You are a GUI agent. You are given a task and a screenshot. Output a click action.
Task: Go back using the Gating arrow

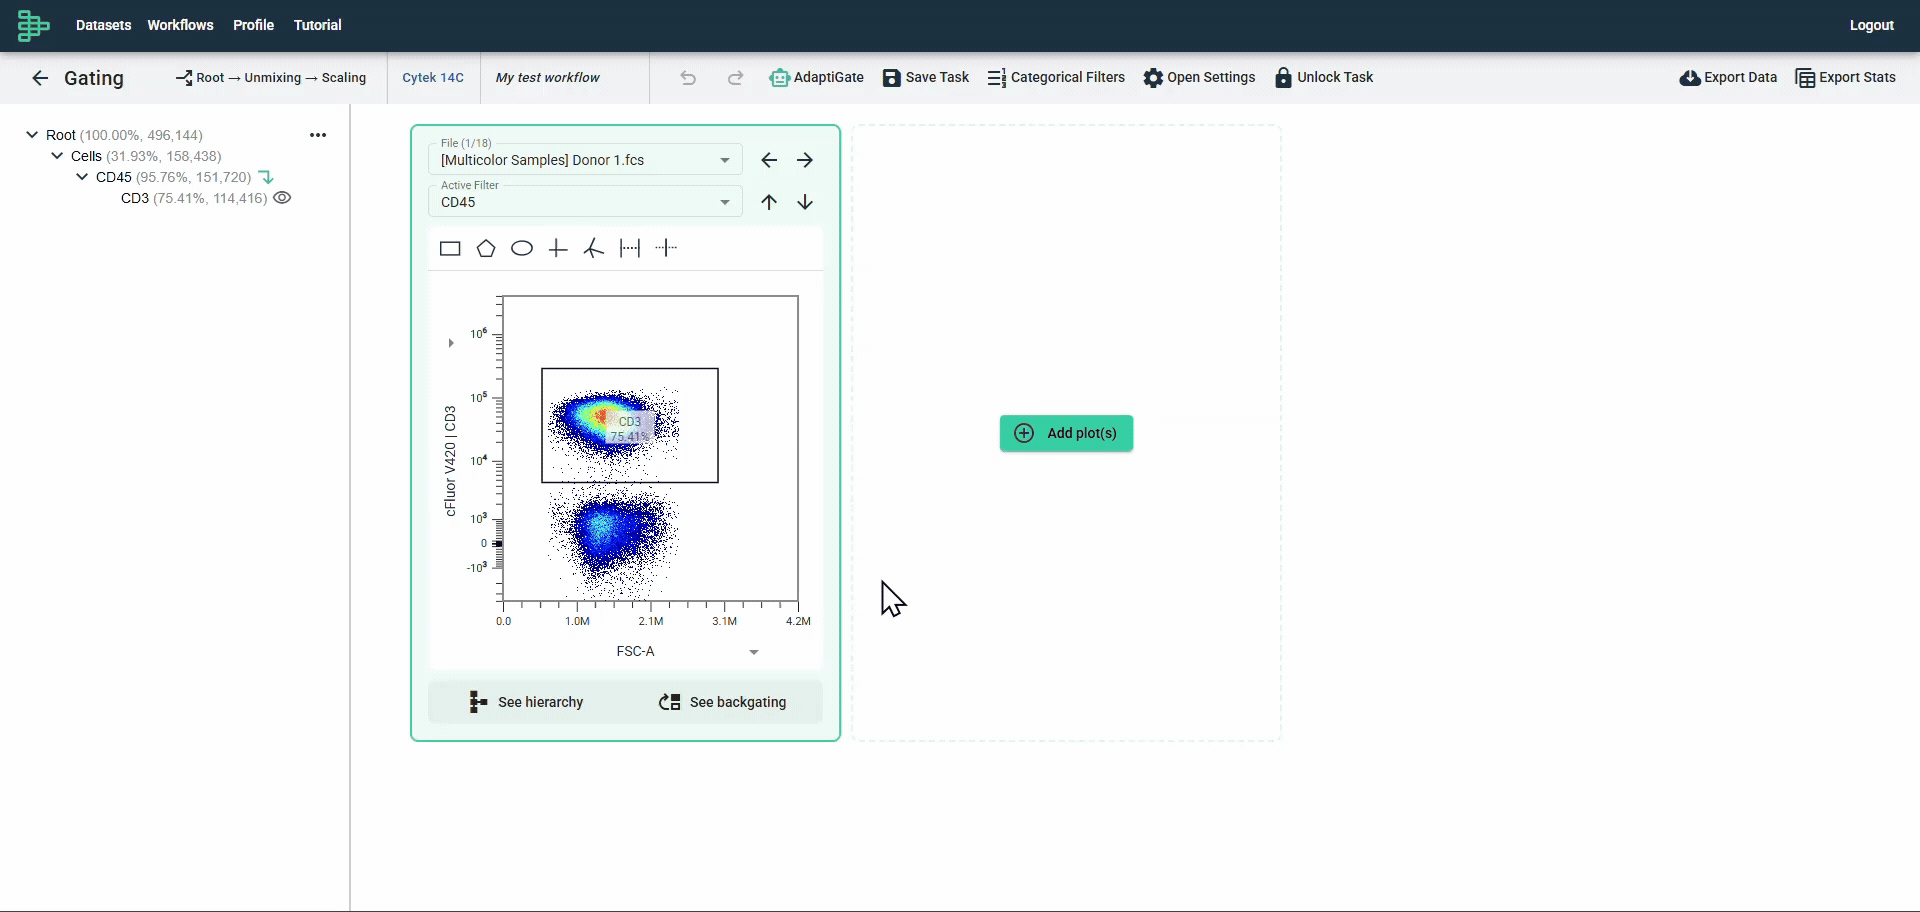pos(40,78)
